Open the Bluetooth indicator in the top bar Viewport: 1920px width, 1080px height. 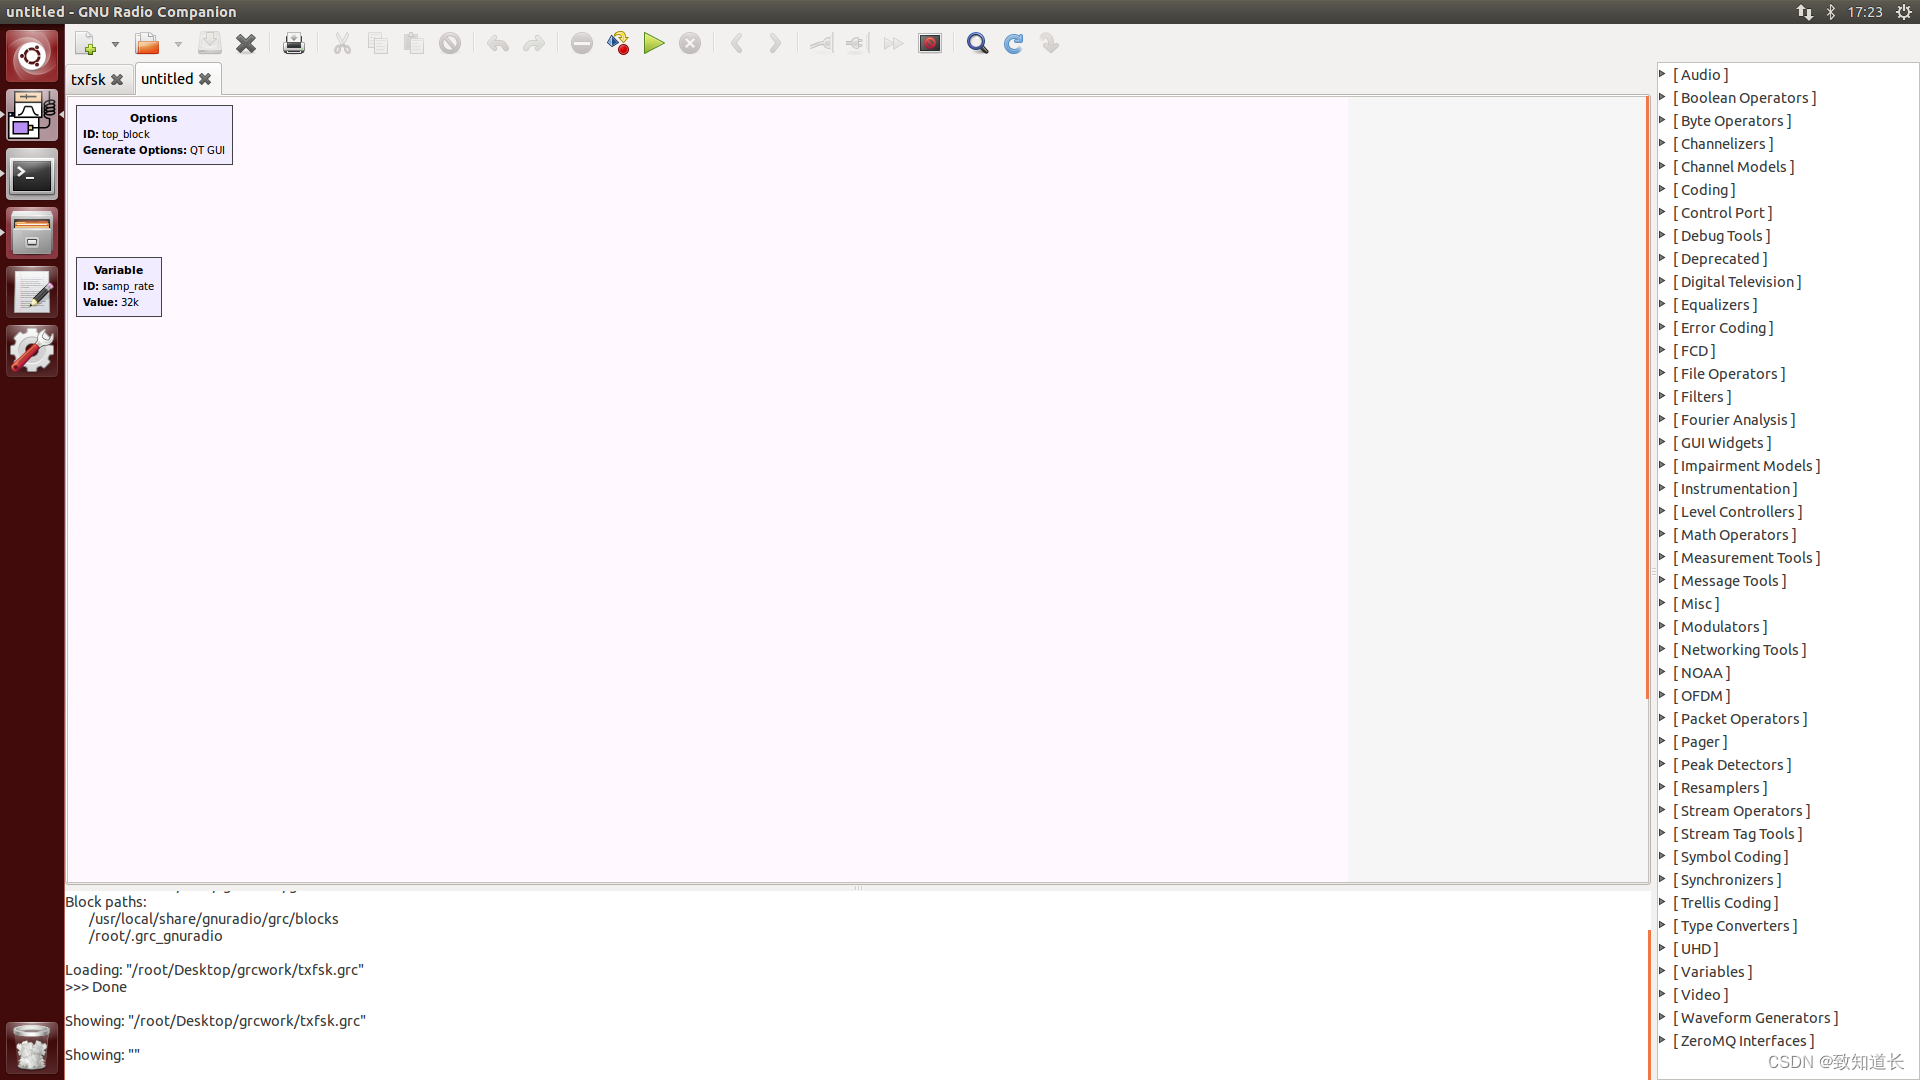pos(1831,12)
